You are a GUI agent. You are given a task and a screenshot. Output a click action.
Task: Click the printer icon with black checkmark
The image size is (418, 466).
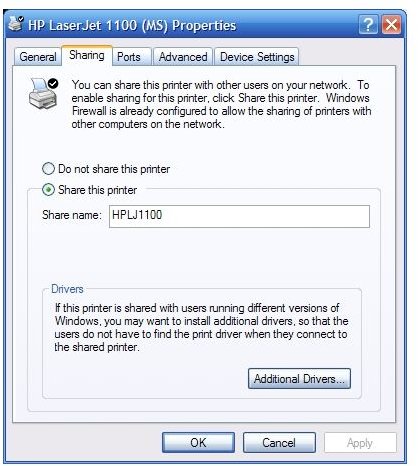43,93
